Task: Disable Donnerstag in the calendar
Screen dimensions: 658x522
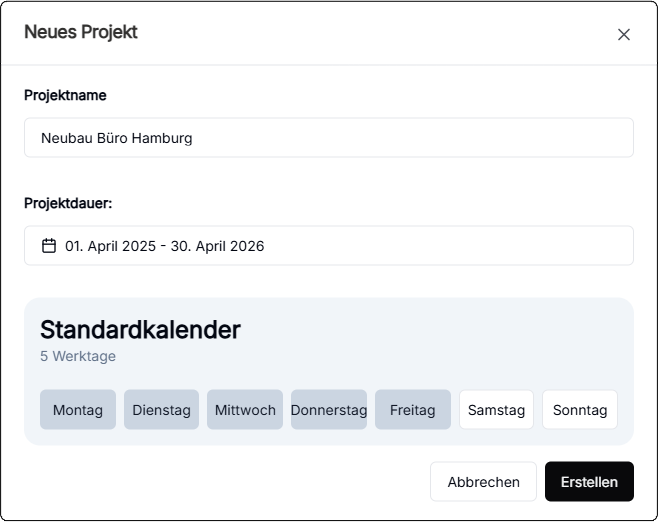Action: pyautogui.click(x=329, y=410)
